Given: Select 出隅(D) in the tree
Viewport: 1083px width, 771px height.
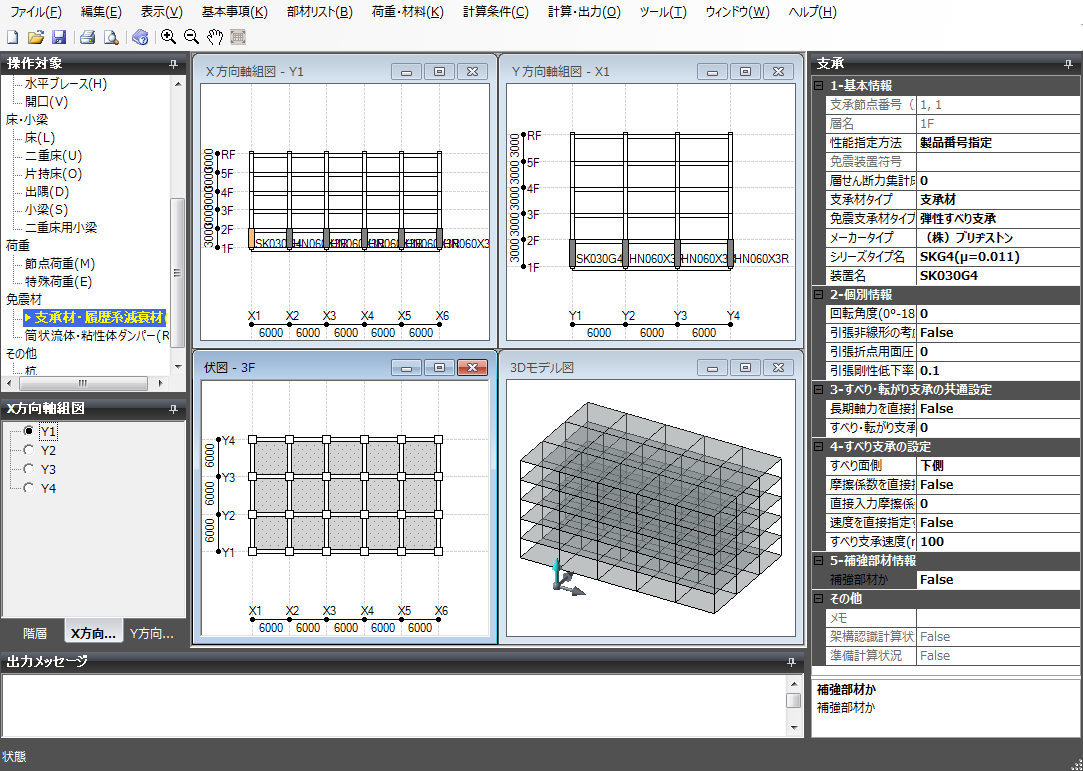Looking at the screenshot, I should (x=47, y=191).
